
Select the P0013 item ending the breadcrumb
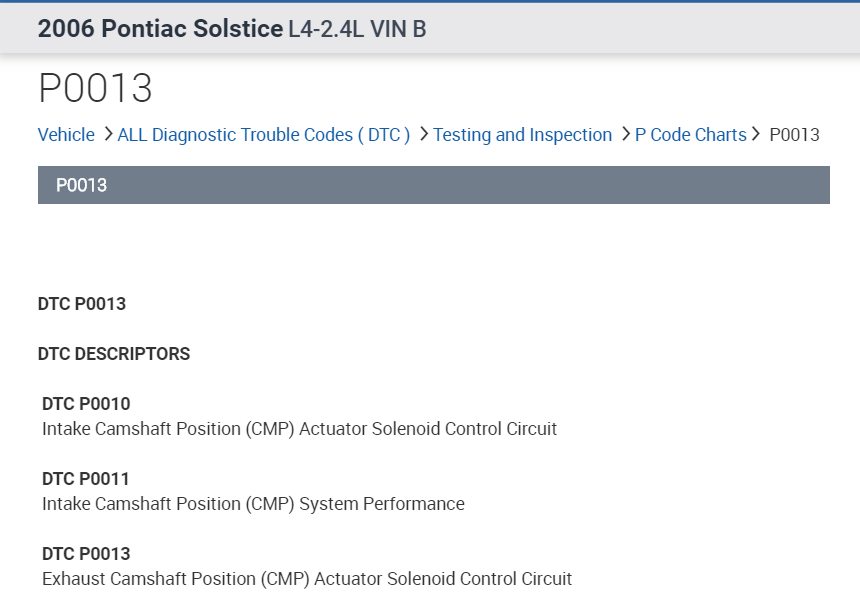(794, 135)
